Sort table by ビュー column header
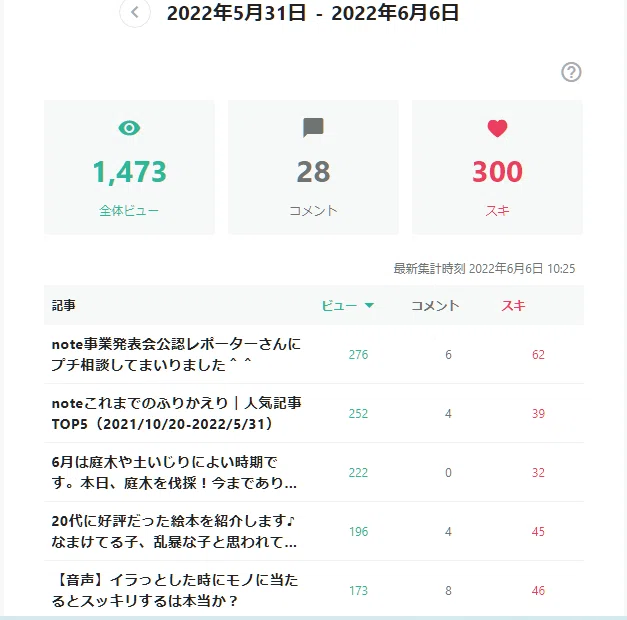Viewport: 627px width, 620px height. [x=339, y=306]
